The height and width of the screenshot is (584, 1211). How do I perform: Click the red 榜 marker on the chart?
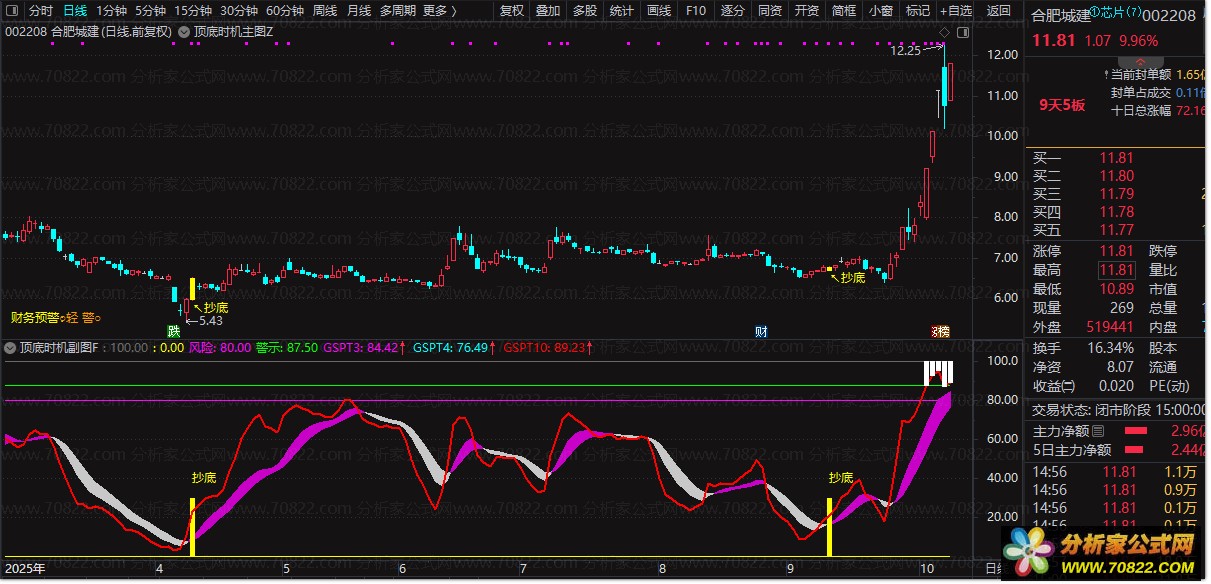[x=940, y=331]
